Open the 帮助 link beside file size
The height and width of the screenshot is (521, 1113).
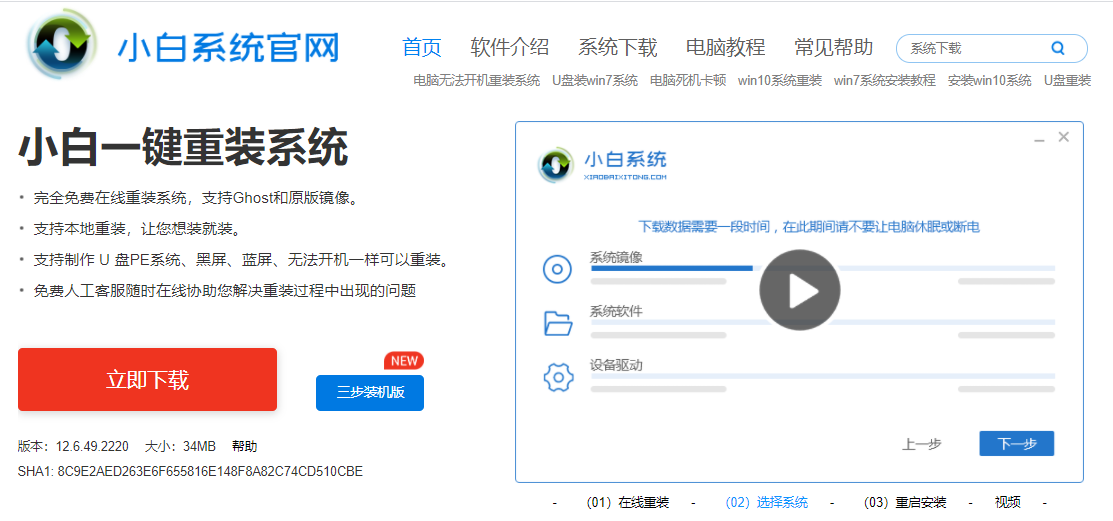(244, 446)
